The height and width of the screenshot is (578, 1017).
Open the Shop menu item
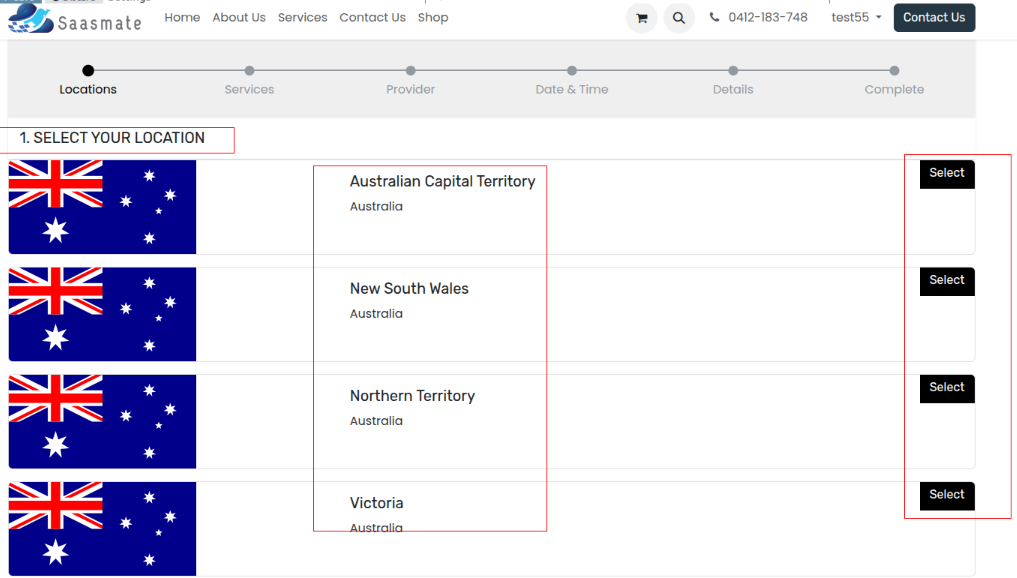[x=433, y=18]
